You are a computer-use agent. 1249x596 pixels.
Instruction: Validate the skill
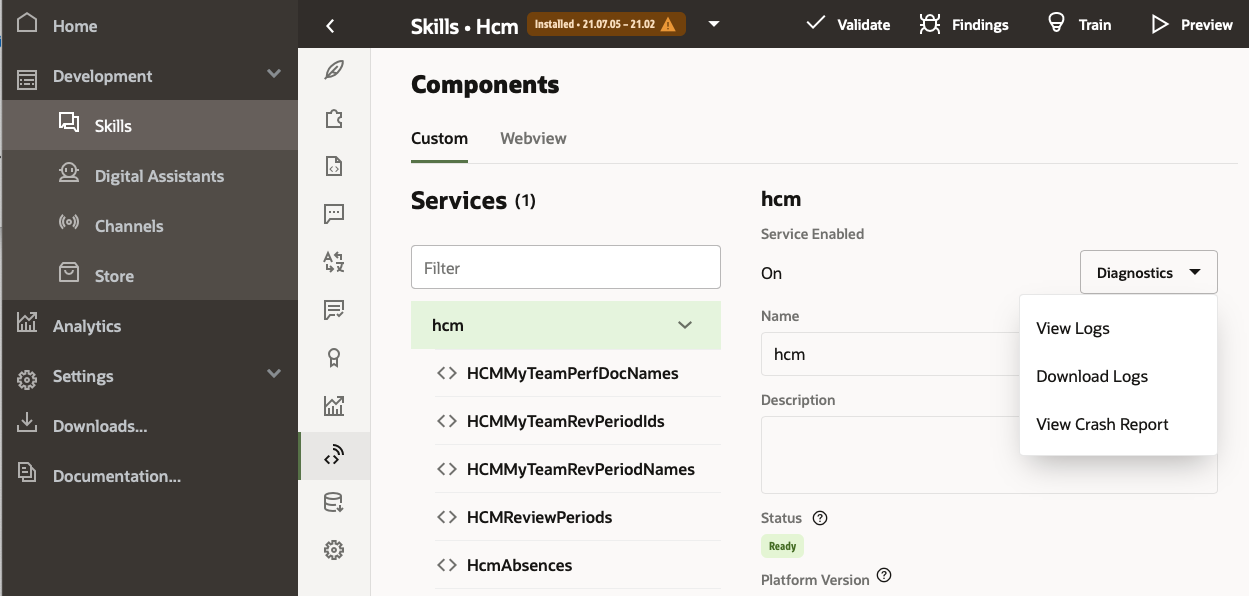pyautogui.click(x=847, y=24)
